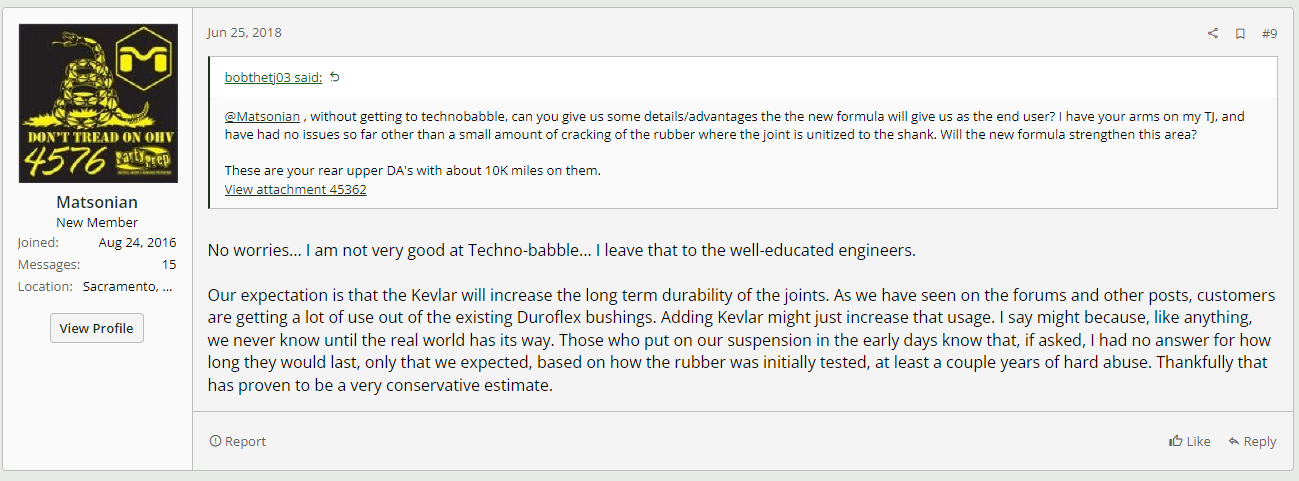Open 'bobthetj03 said:' quote source link
1299x481 pixels.
[273, 77]
